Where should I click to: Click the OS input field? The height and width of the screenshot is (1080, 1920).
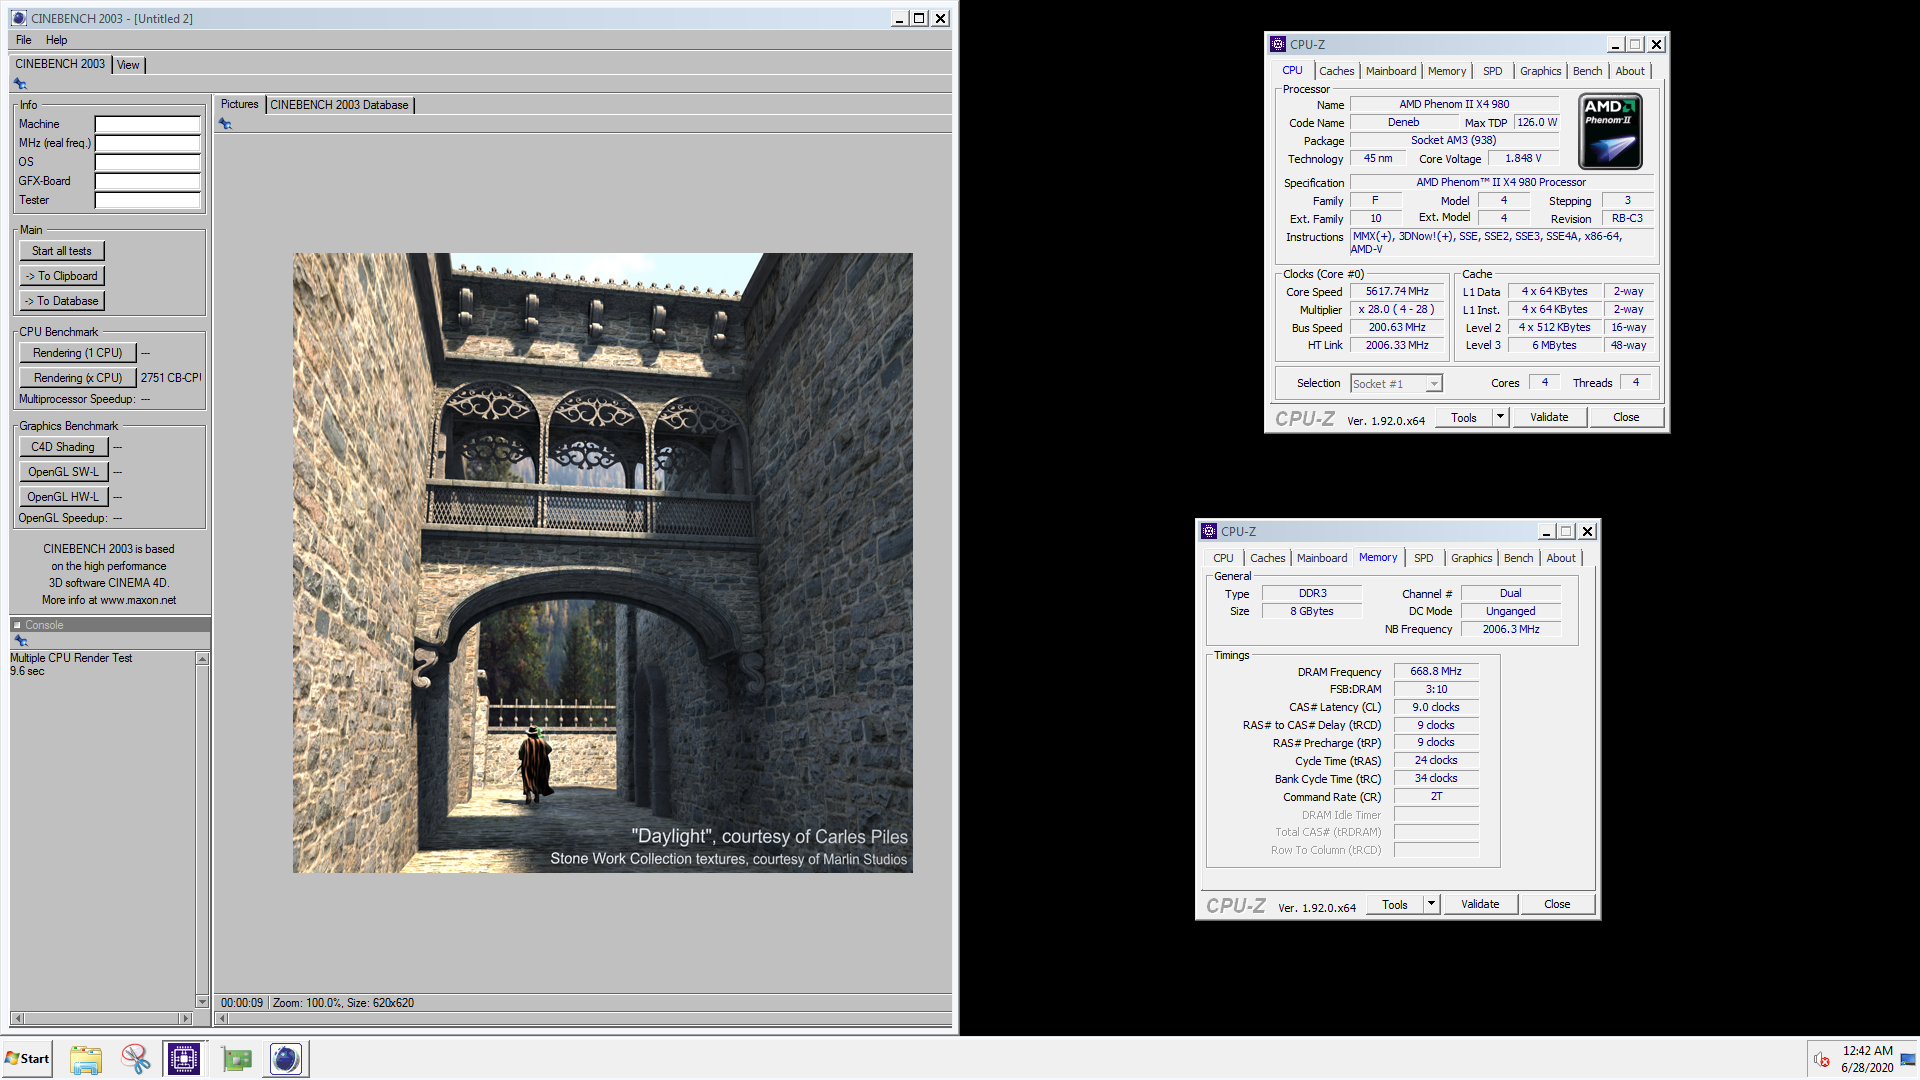pos(148,162)
